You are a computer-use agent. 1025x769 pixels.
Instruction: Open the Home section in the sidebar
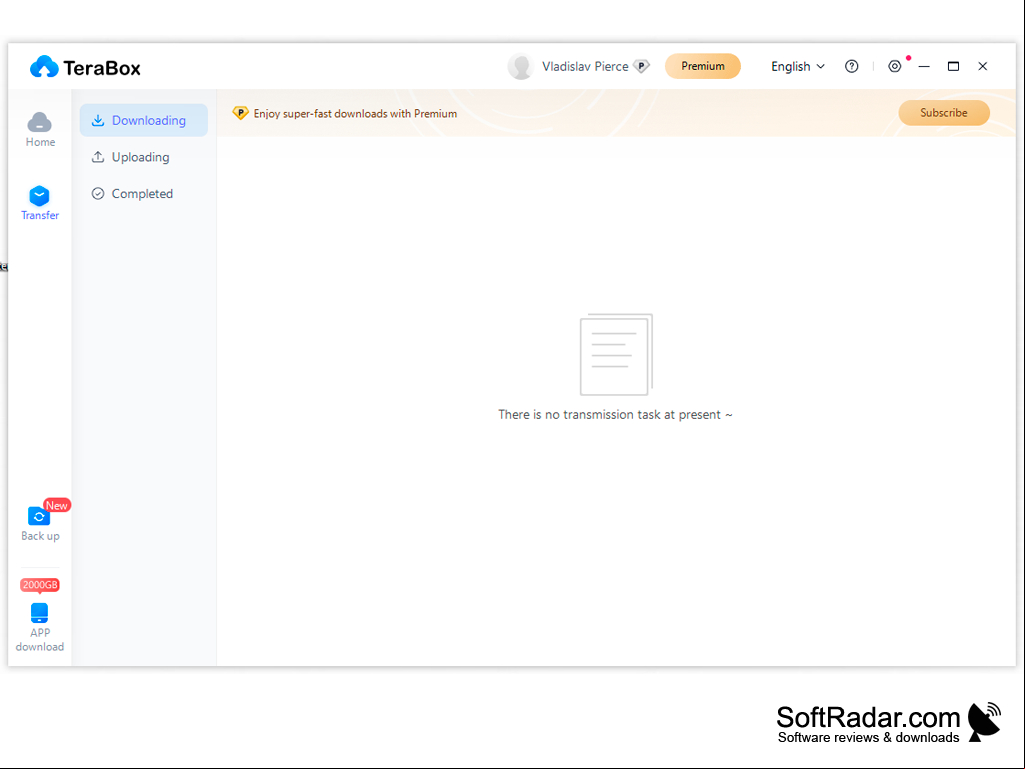pyautogui.click(x=40, y=129)
